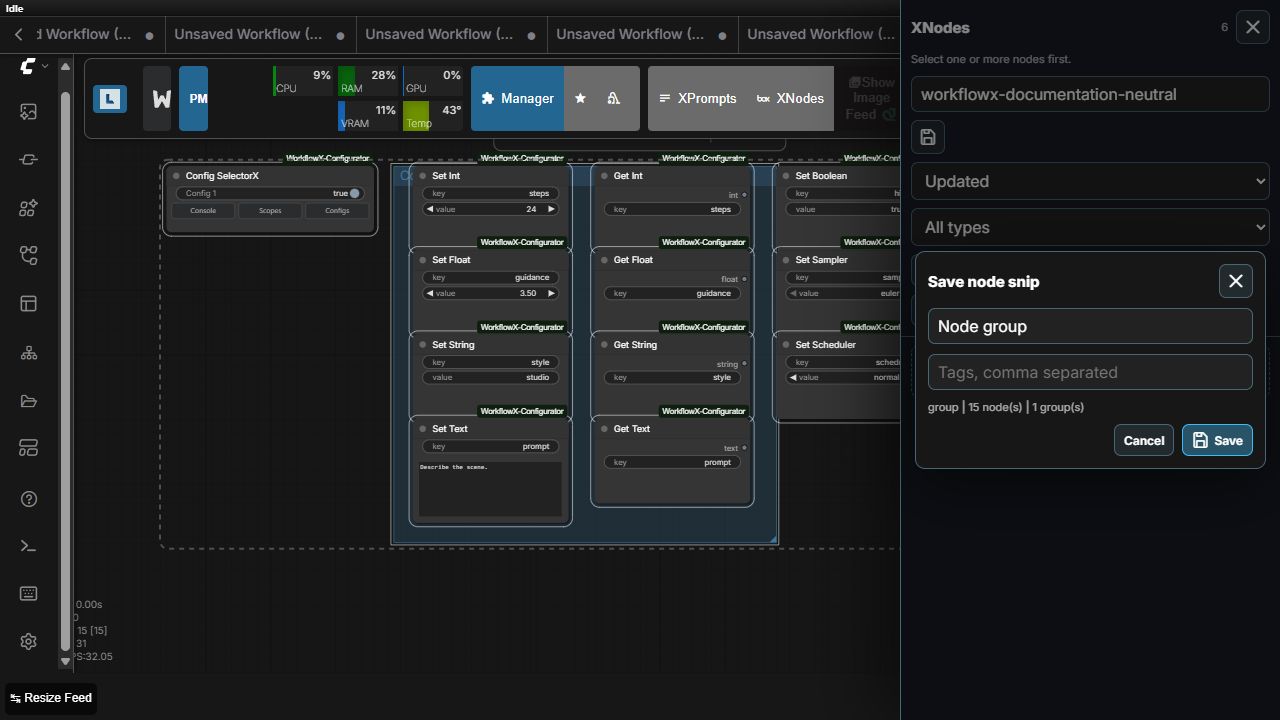This screenshot has height=720, width=1280.
Task: Collapse the Set String node via its dot
Action: tap(423, 345)
